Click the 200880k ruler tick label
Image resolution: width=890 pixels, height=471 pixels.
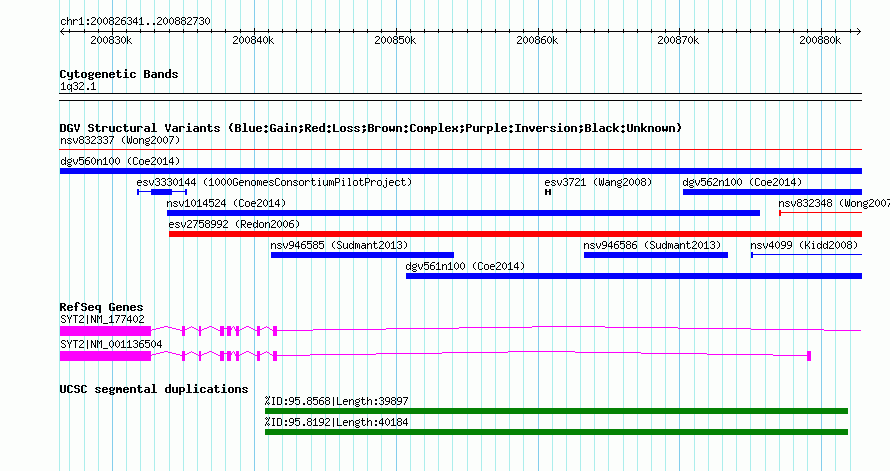[820, 40]
